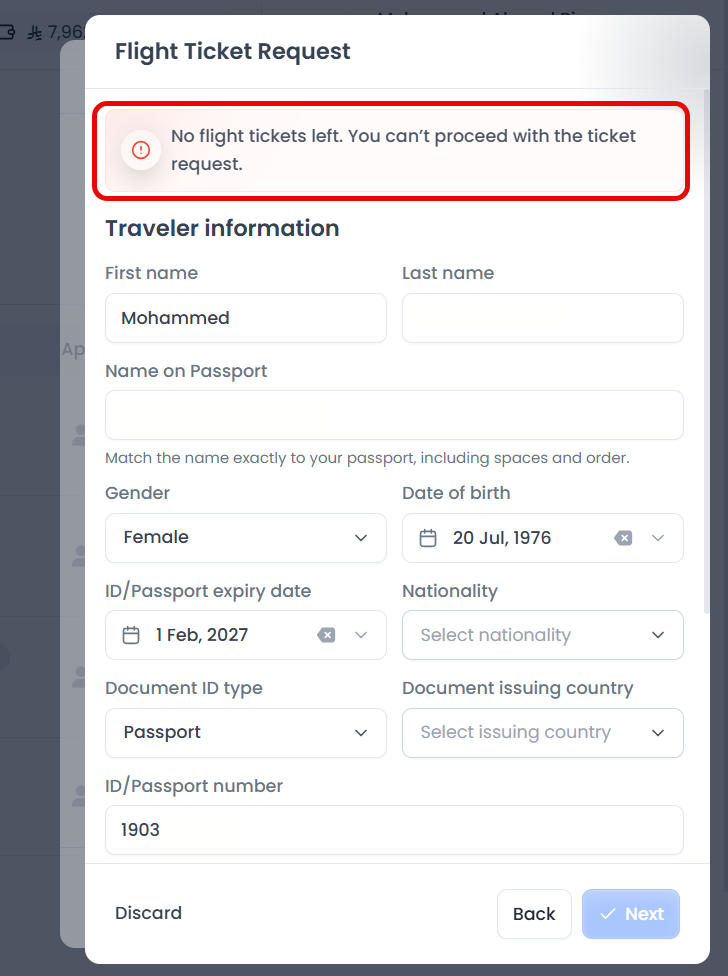Click the currency symbol beside the 7,96 balance
Screen dimensions: 728x976
click(35, 32)
